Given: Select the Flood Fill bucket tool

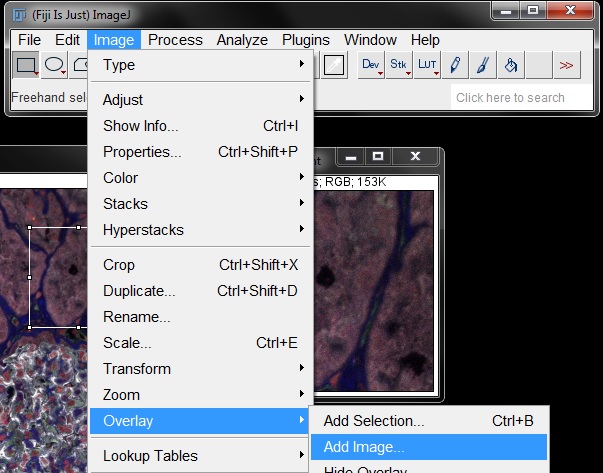Looking at the screenshot, I should point(510,66).
